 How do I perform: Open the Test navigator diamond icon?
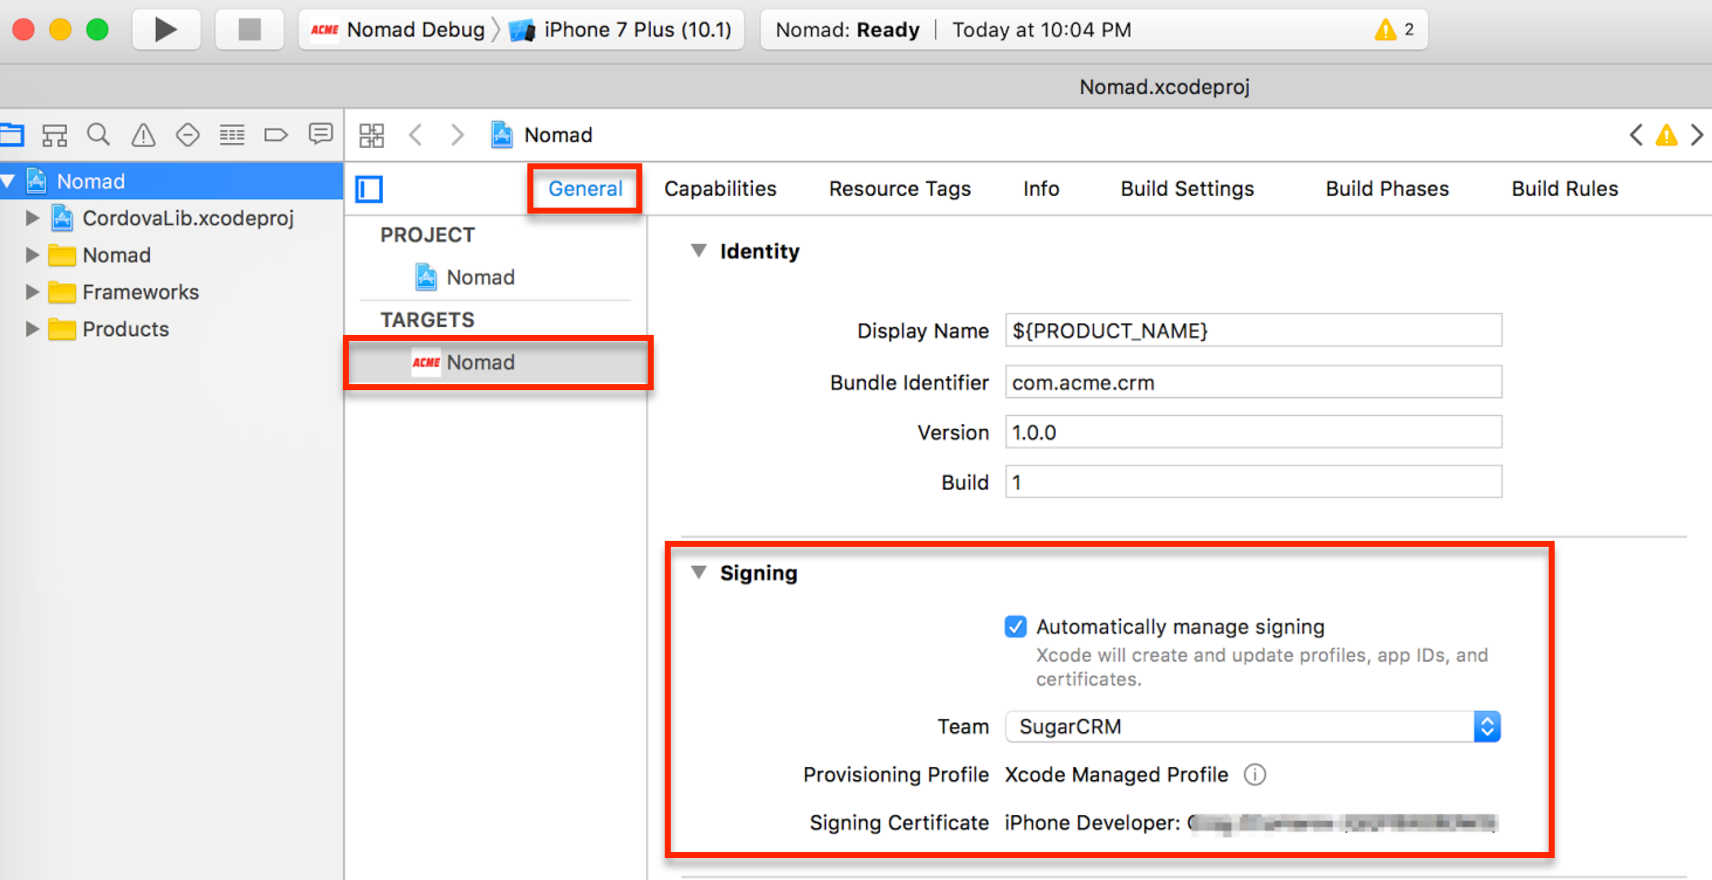pyautogui.click(x=187, y=135)
